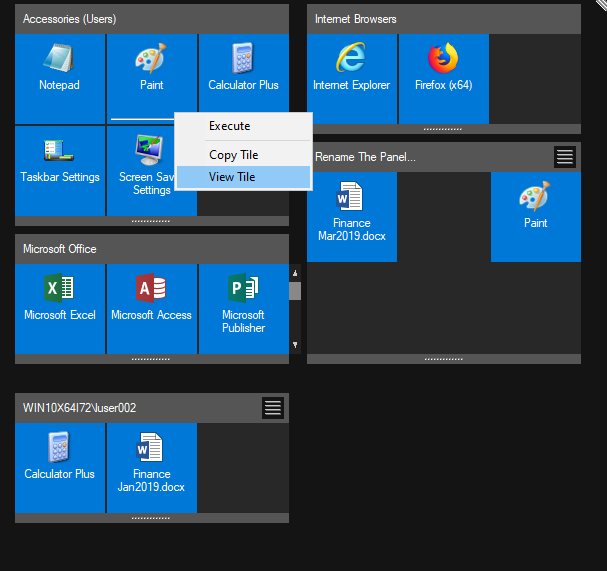Open hamburger menu on Rename The Panel header

click(x=565, y=157)
